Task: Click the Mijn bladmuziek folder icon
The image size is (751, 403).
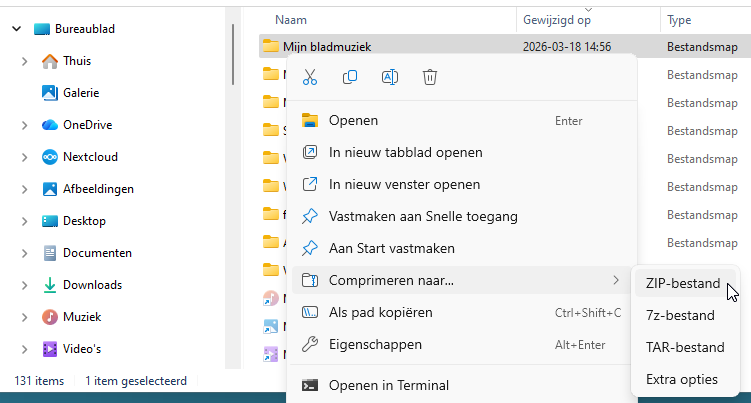Action: click(271, 46)
